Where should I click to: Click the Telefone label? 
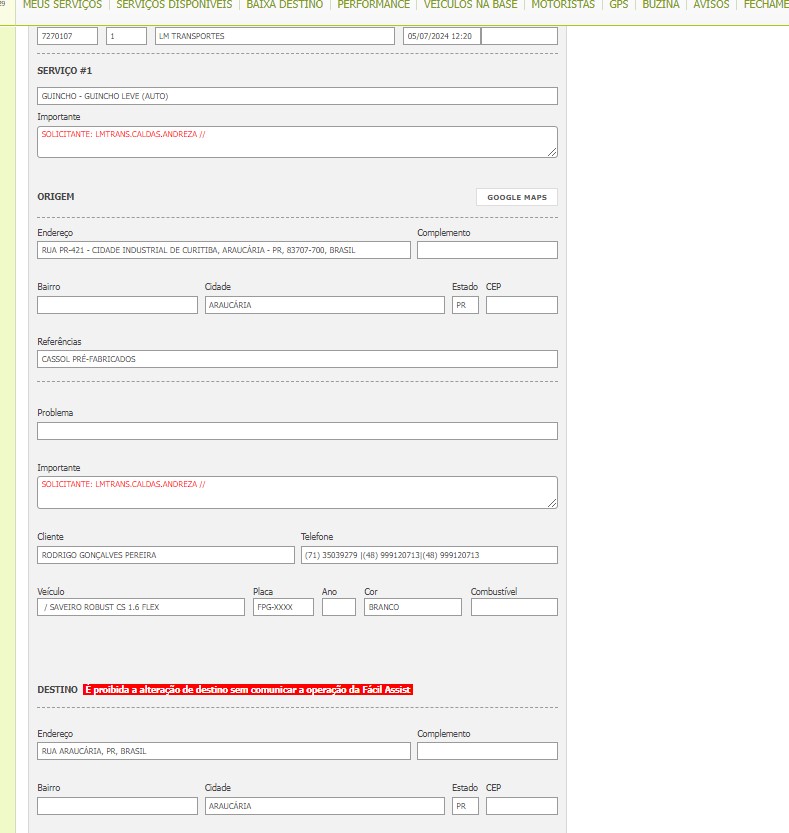(317, 537)
